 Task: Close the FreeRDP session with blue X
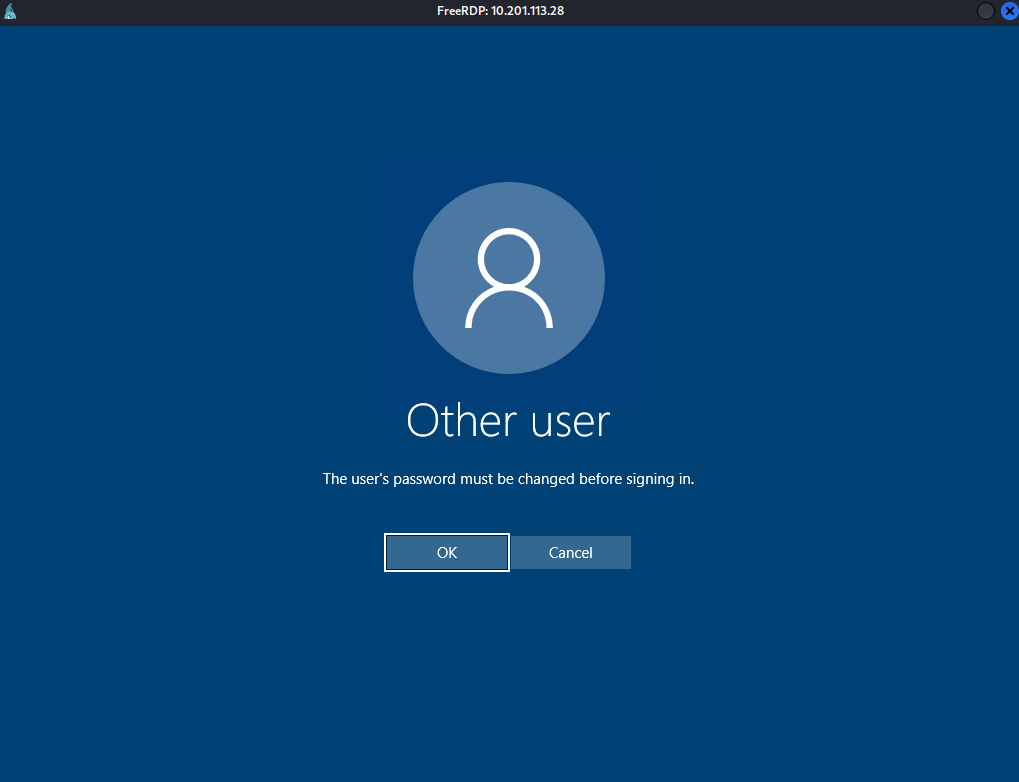tap(1008, 11)
